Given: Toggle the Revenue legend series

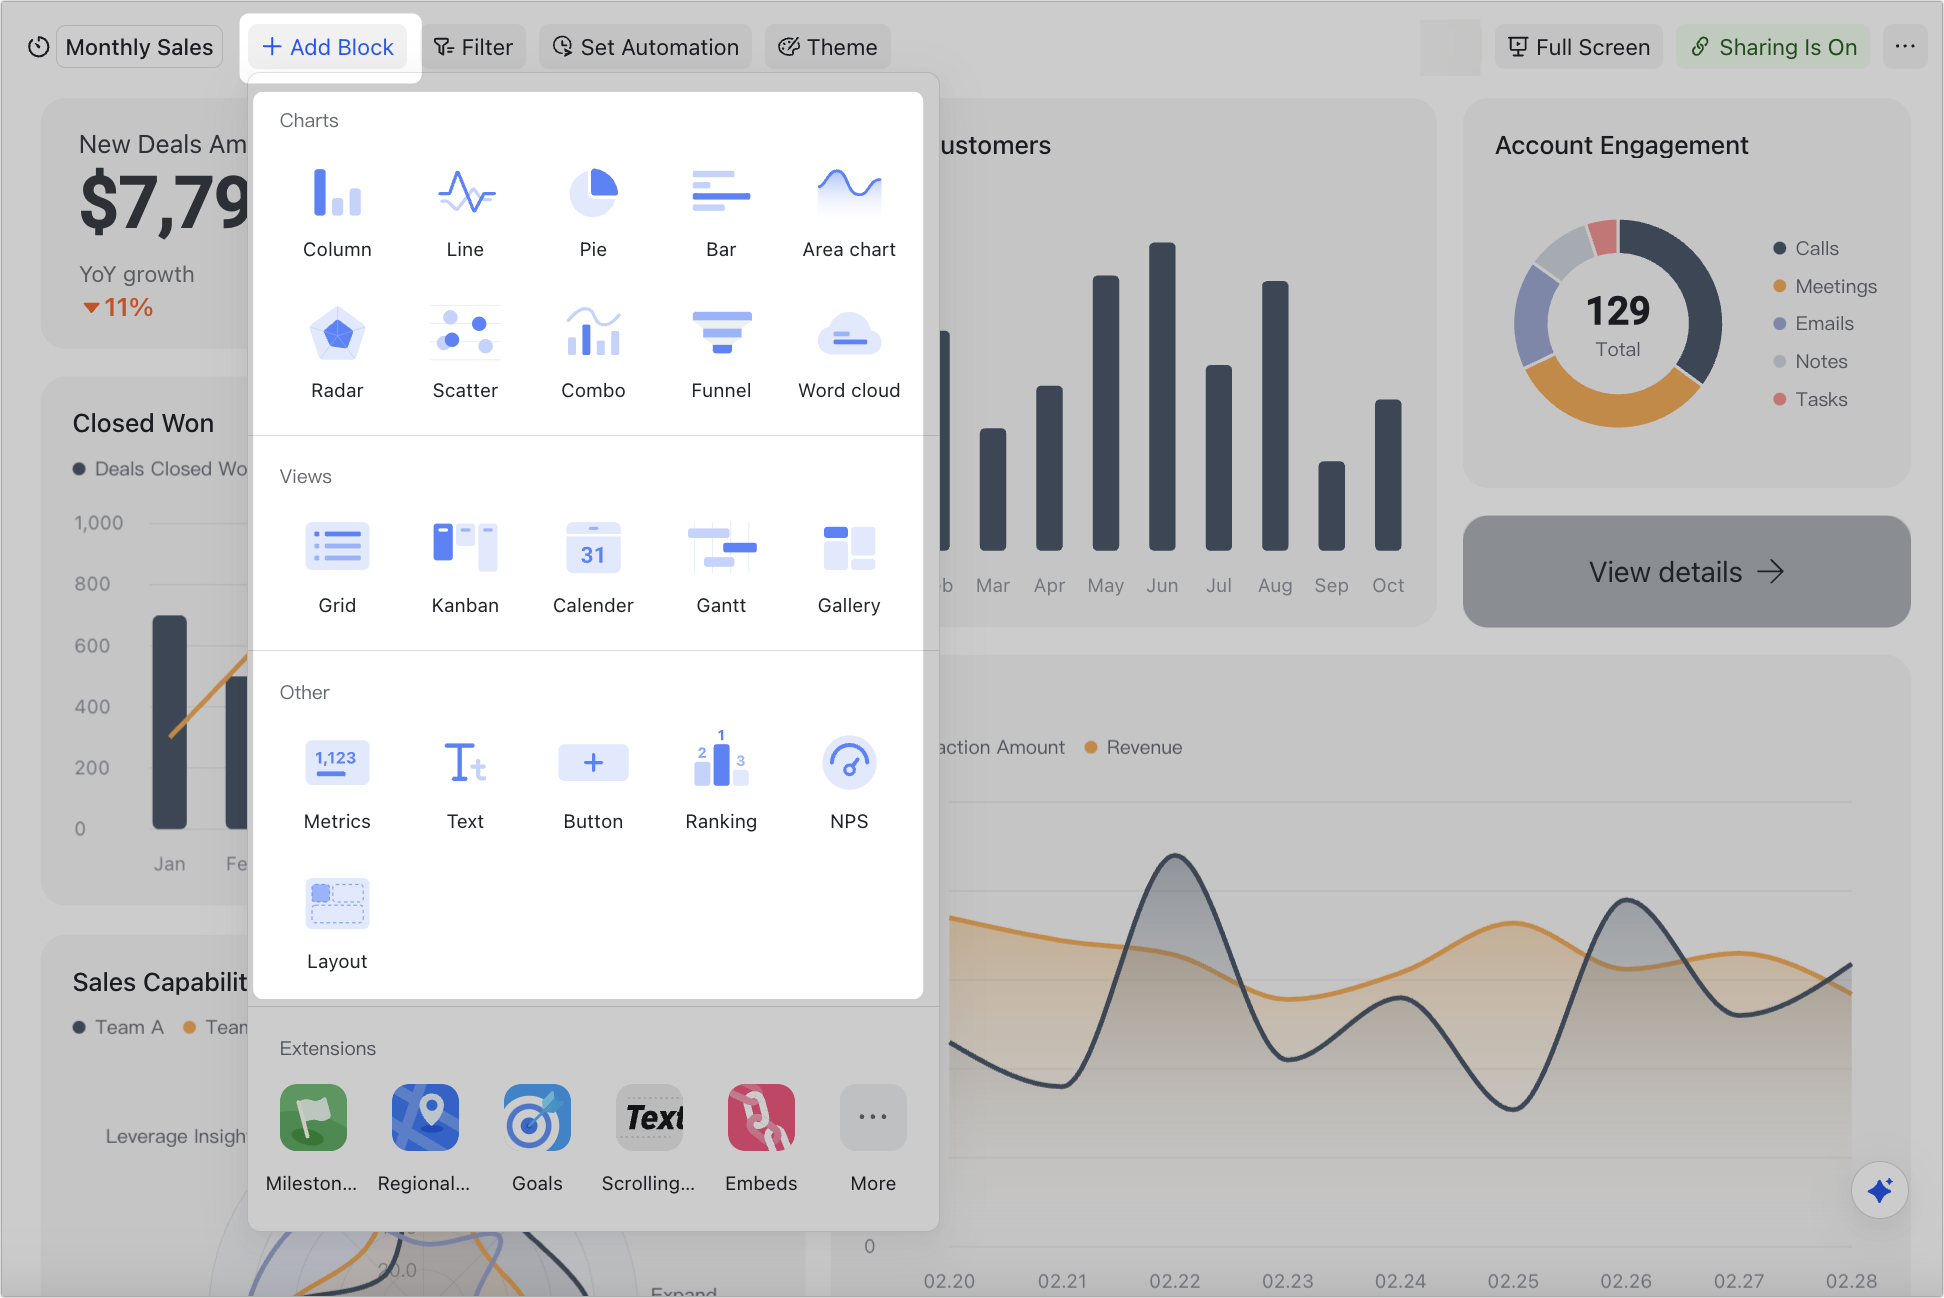Looking at the screenshot, I should (x=1134, y=747).
